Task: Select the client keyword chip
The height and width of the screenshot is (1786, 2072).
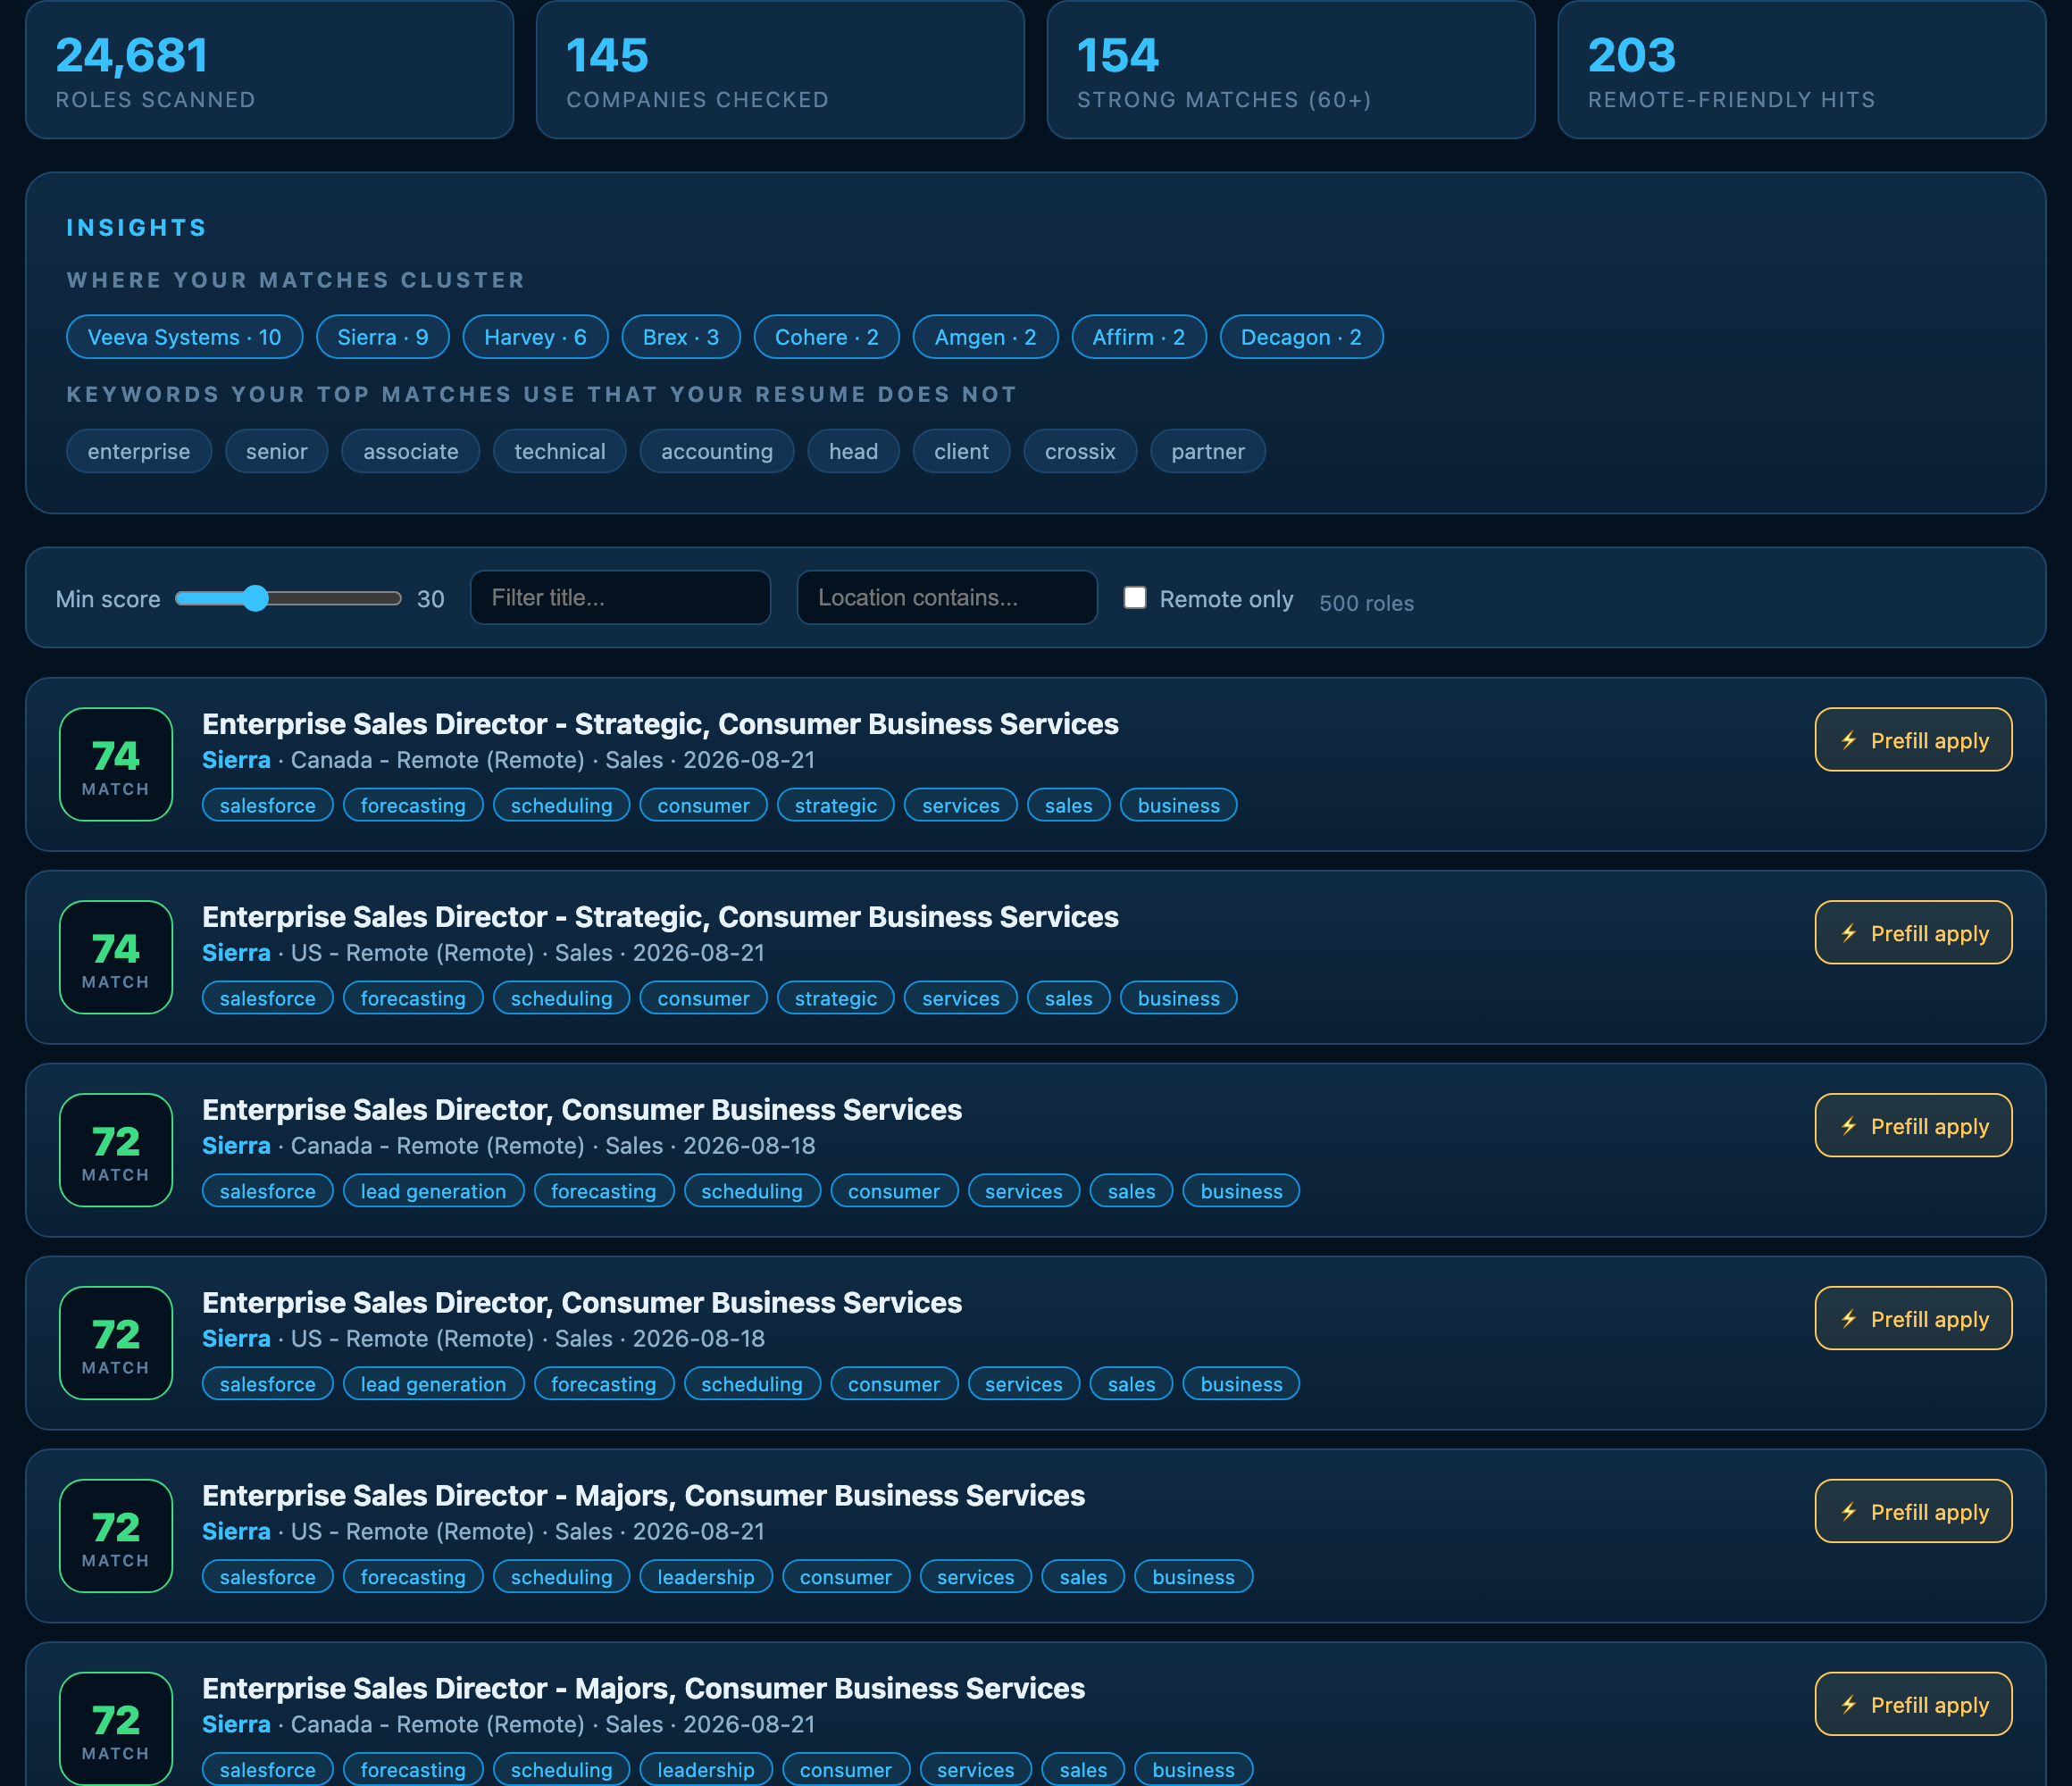Action: coord(962,451)
